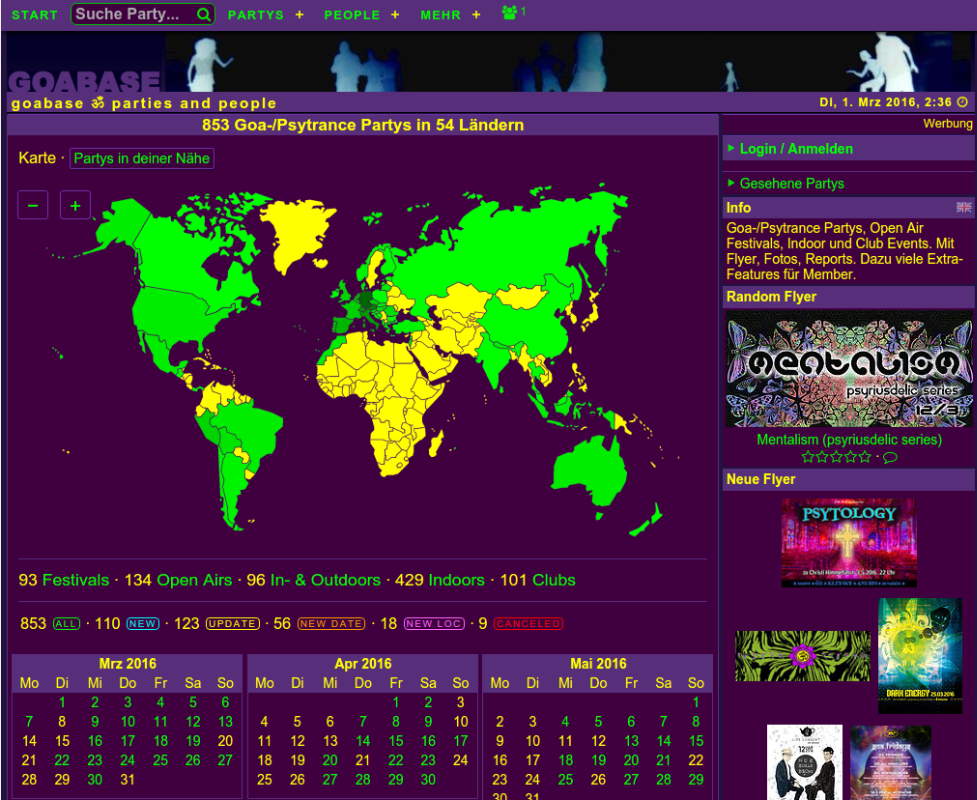This screenshot has width=977, height=800.
Task: Zoom out the map with minus button
Action: (x=32, y=205)
